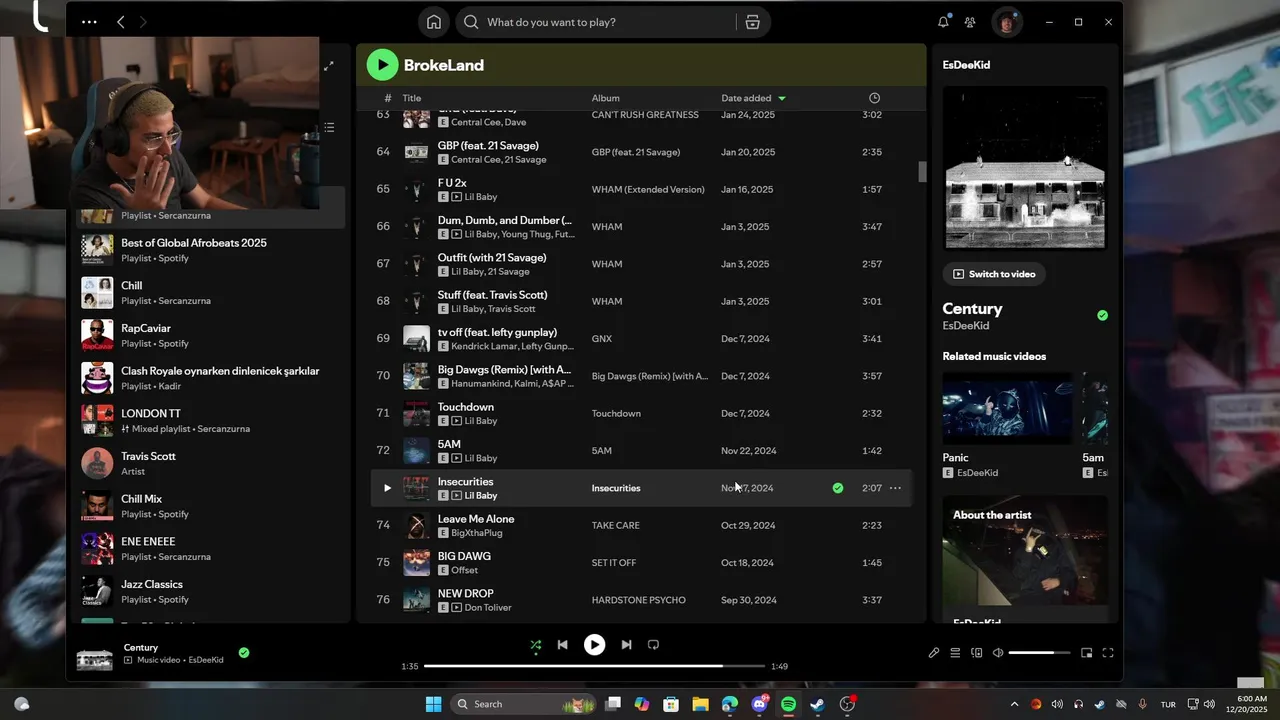Open the RapCaviar playlist
The image size is (1280, 720).
(212, 335)
